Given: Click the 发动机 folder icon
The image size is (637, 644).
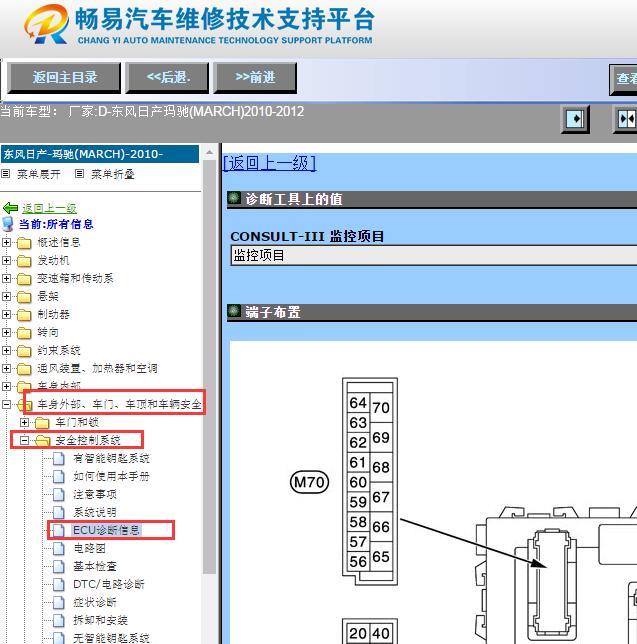Looking at the screenshot, I should point(24,261).
